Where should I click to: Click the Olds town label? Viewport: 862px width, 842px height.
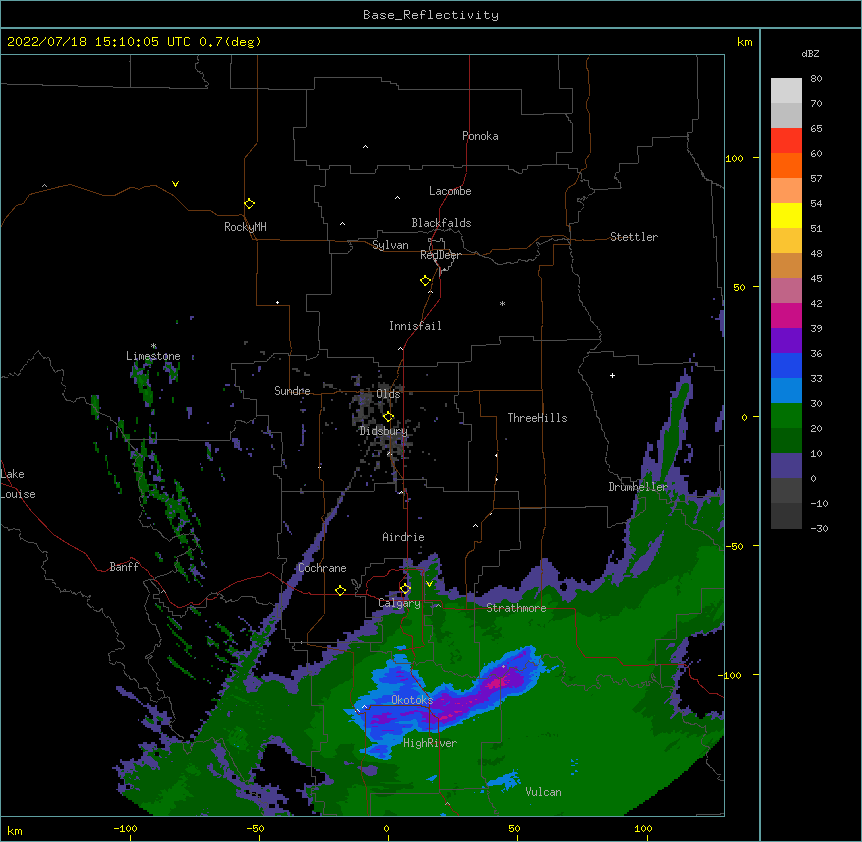[388, 394]
